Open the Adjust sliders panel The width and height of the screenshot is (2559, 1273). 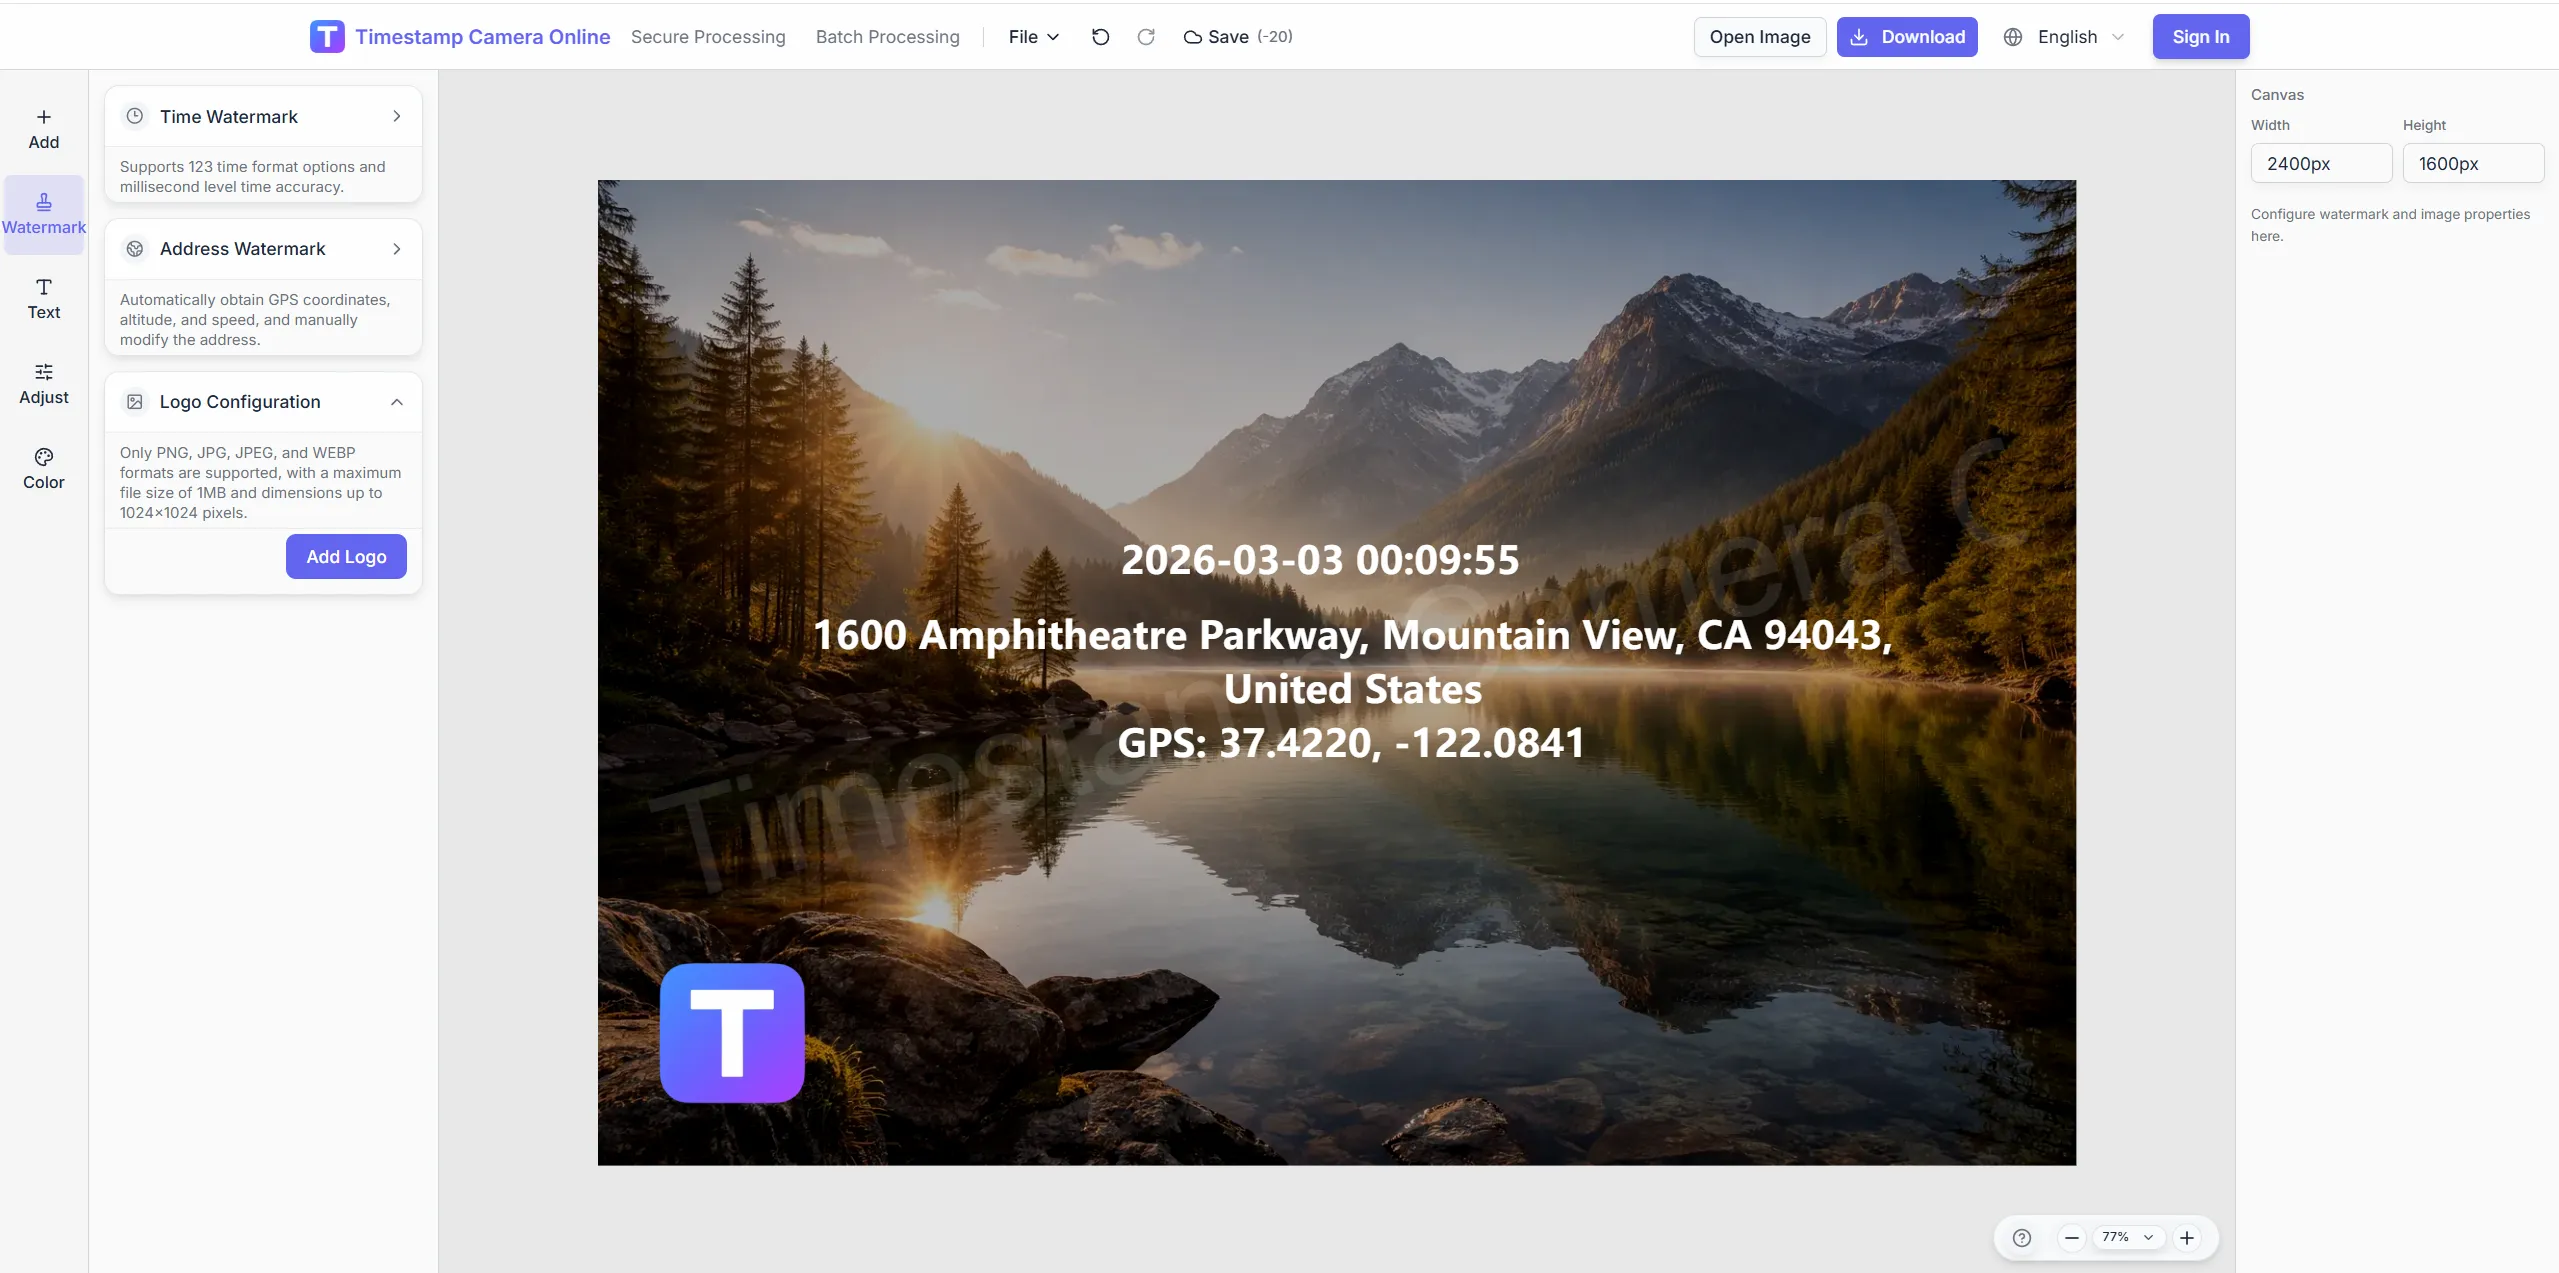coord(44,384)
